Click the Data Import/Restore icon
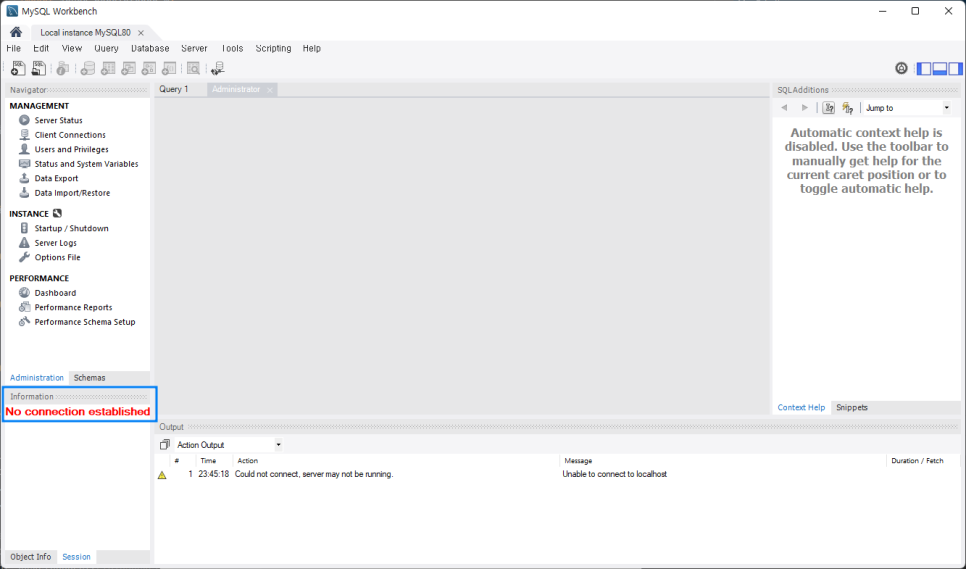 pos(24,193)
